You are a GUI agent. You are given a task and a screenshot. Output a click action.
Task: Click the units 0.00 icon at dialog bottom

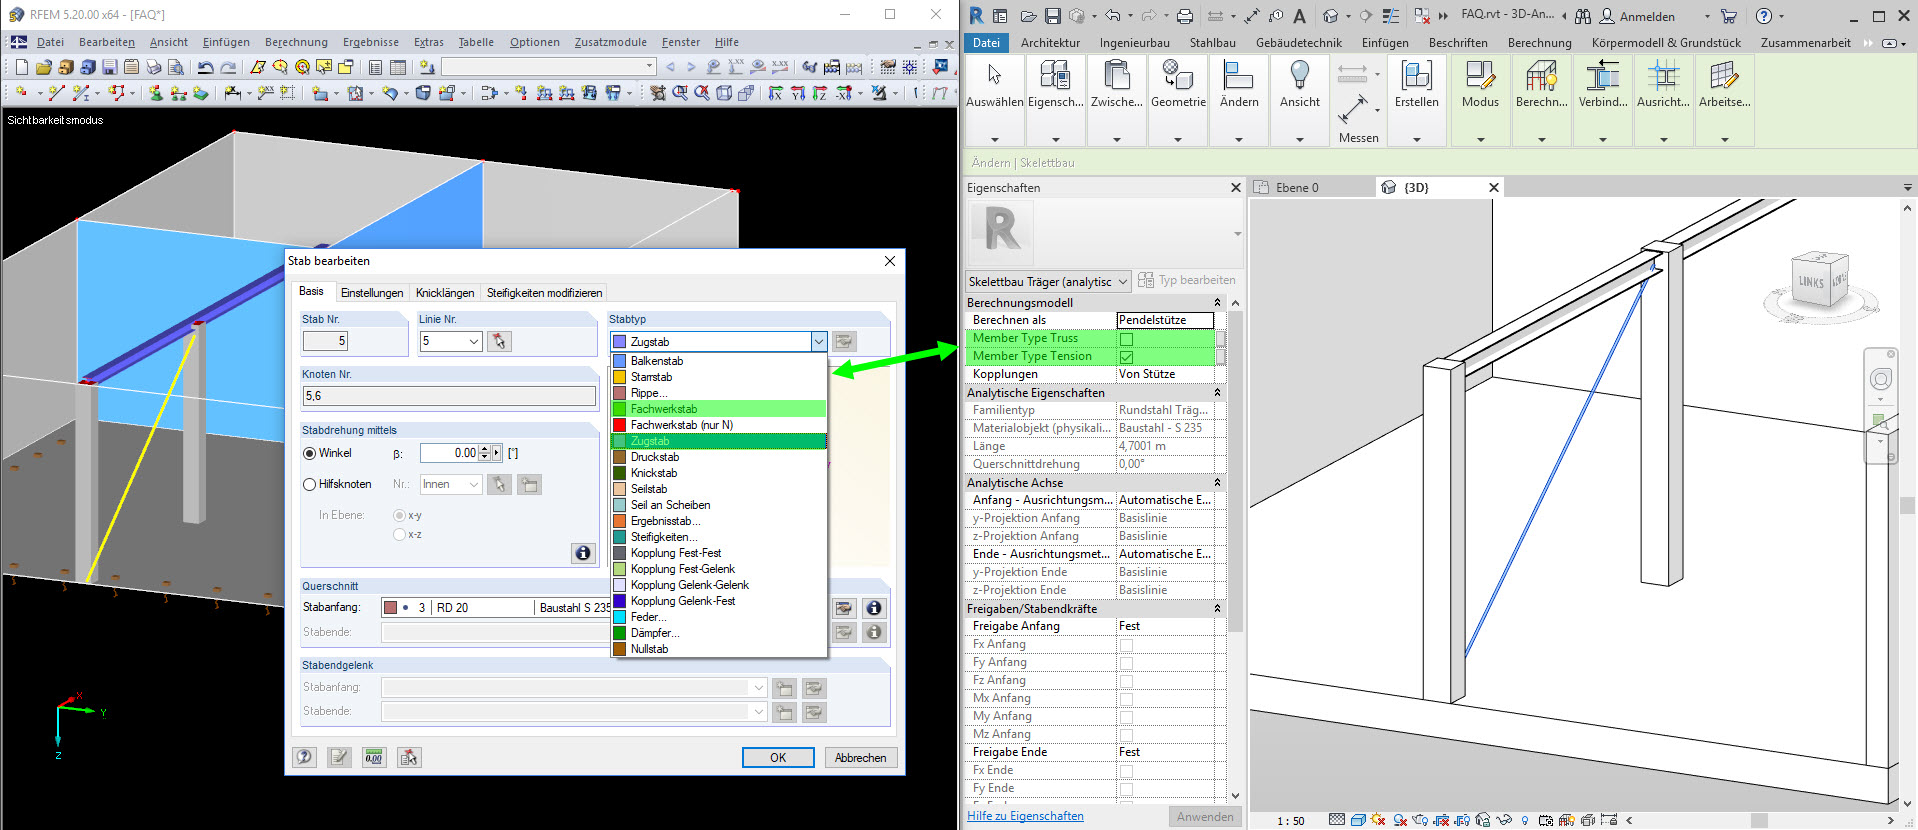coord(374,757)
